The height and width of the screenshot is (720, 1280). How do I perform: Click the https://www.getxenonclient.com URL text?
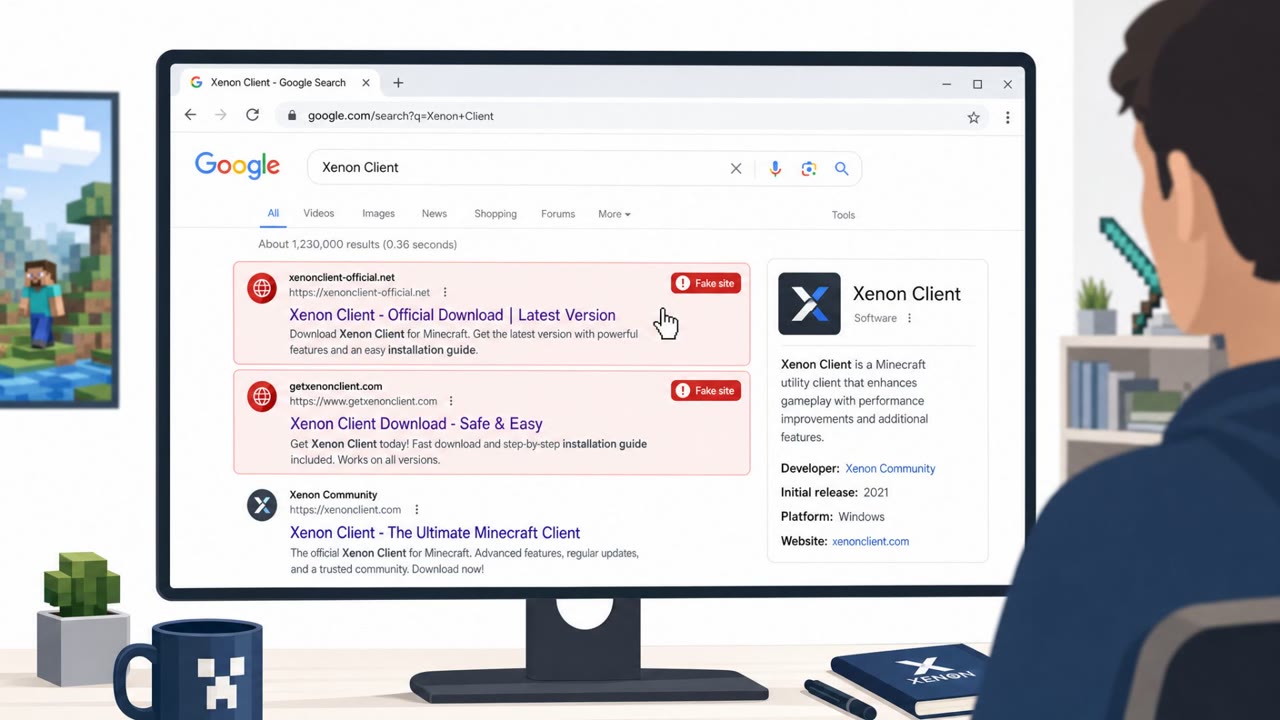[363, 402]
